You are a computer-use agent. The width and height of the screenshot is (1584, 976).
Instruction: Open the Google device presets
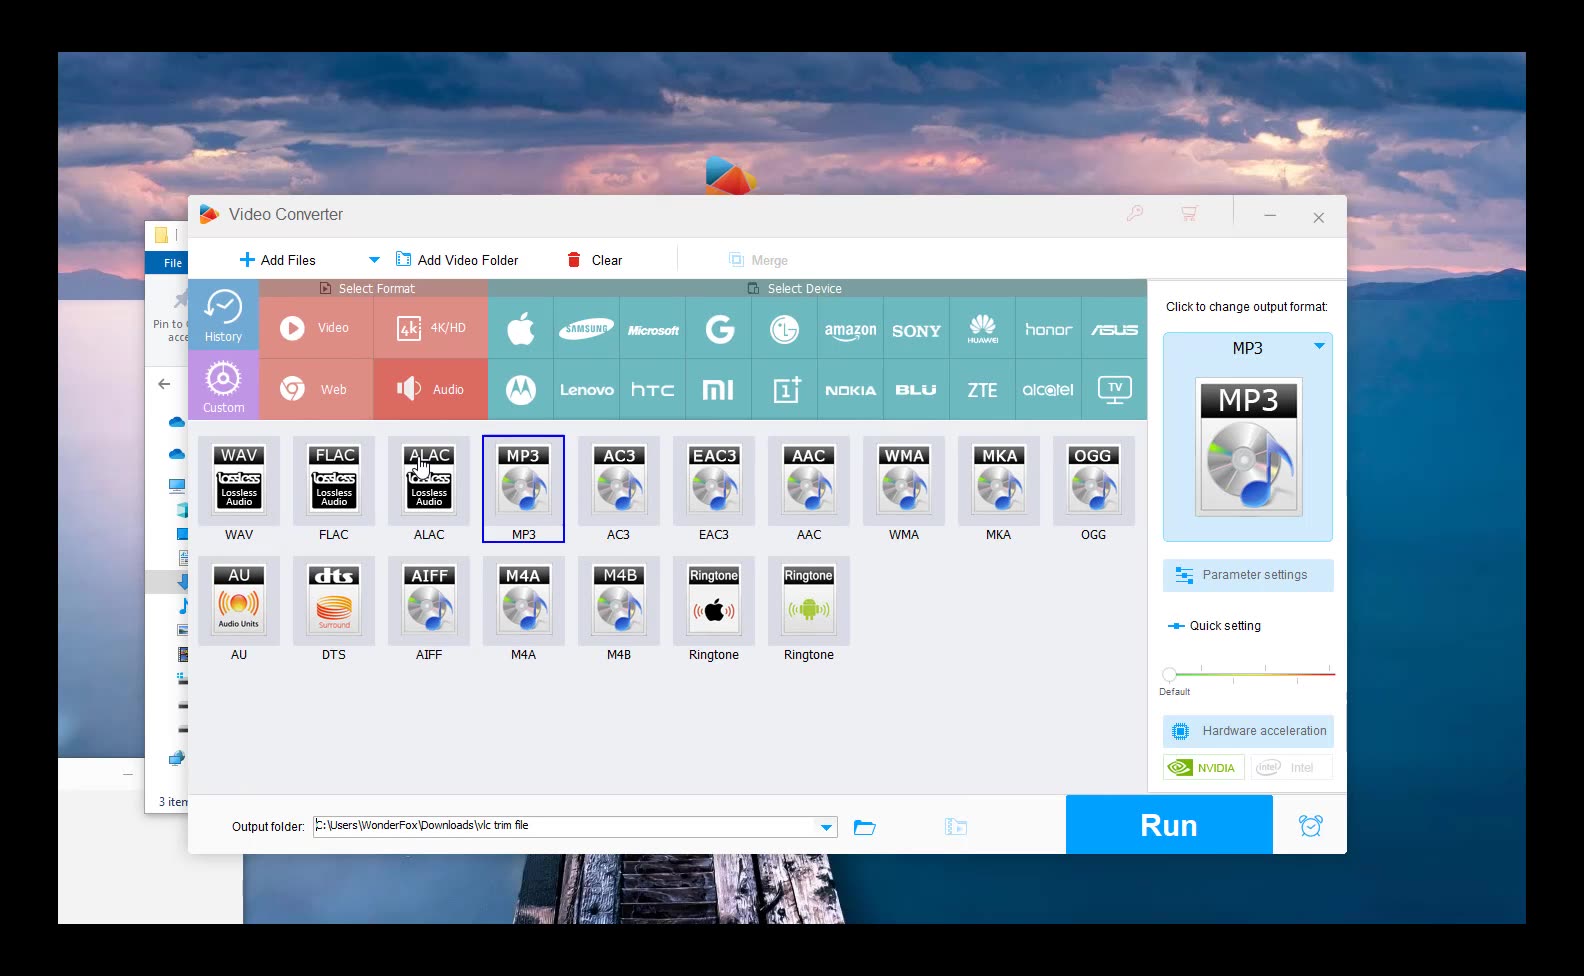pyautogui.click(x=719, y=328)
